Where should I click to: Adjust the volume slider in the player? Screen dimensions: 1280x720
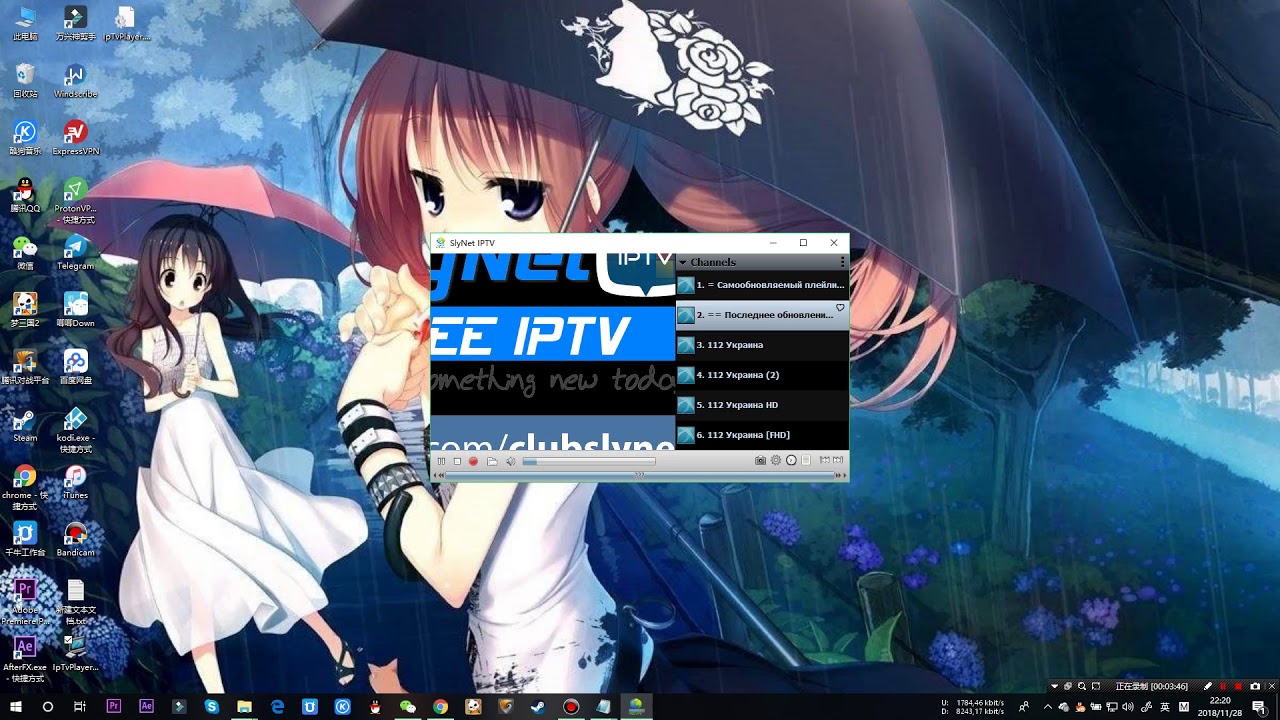[589, 461]
